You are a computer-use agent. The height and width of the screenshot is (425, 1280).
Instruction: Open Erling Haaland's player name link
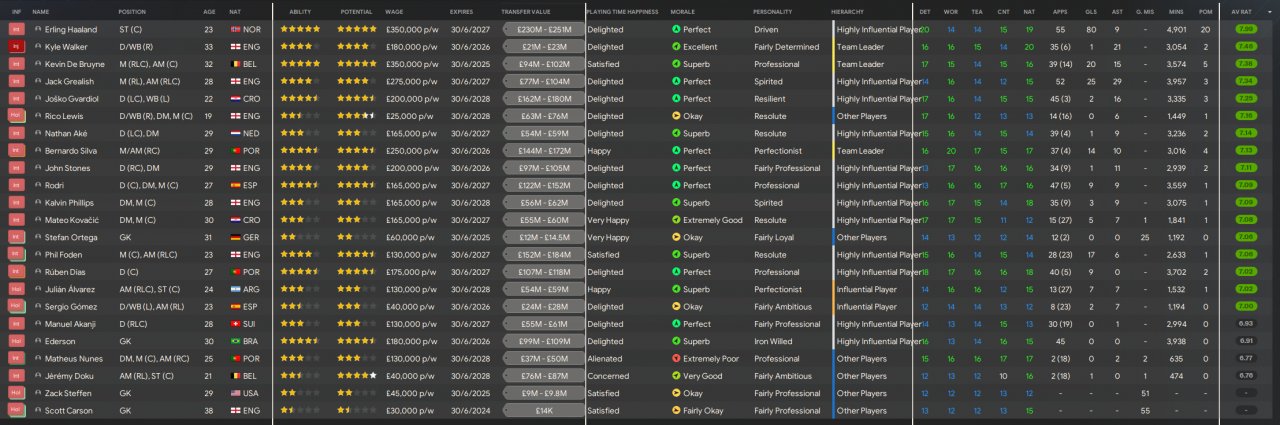click(72, 30)
